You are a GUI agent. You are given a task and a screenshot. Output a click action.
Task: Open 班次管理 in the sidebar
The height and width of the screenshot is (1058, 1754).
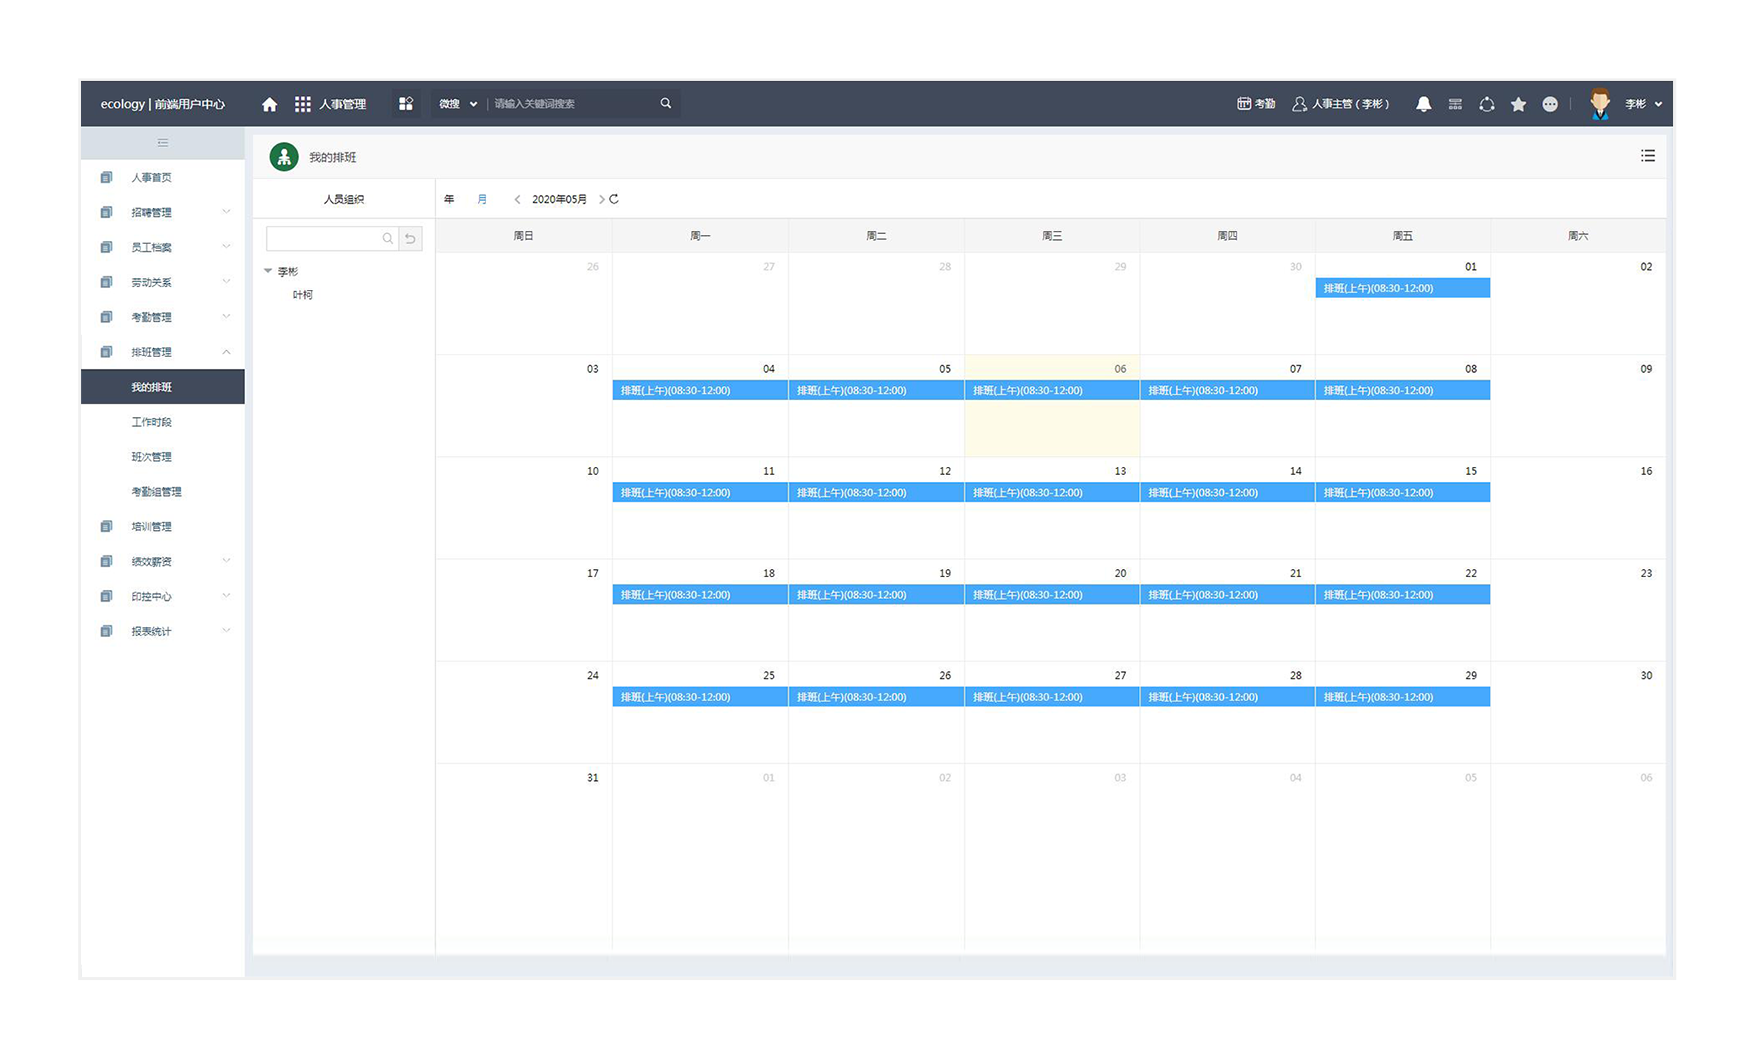point(152,457)
